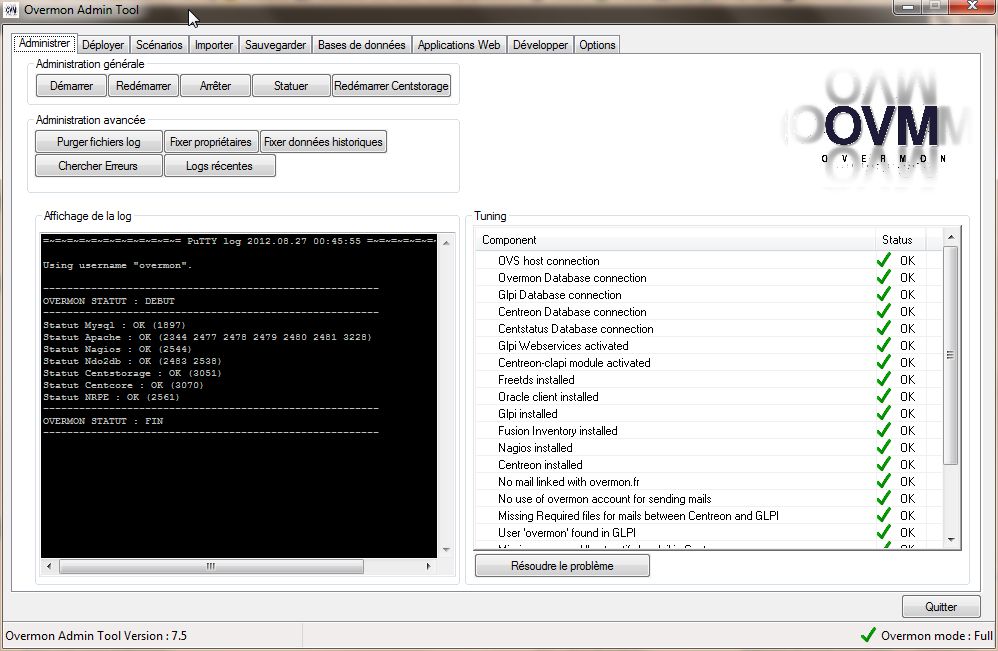998x651 pixels.
Task: Stop services with the Arrêter button
Action: pyautogui.click(x=215, y=86)
